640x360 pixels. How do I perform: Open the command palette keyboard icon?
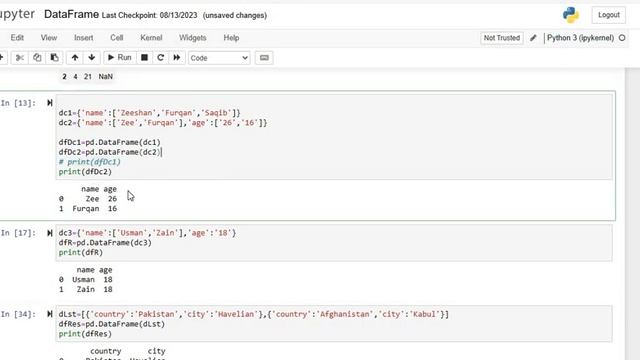(x=264, y=58)
